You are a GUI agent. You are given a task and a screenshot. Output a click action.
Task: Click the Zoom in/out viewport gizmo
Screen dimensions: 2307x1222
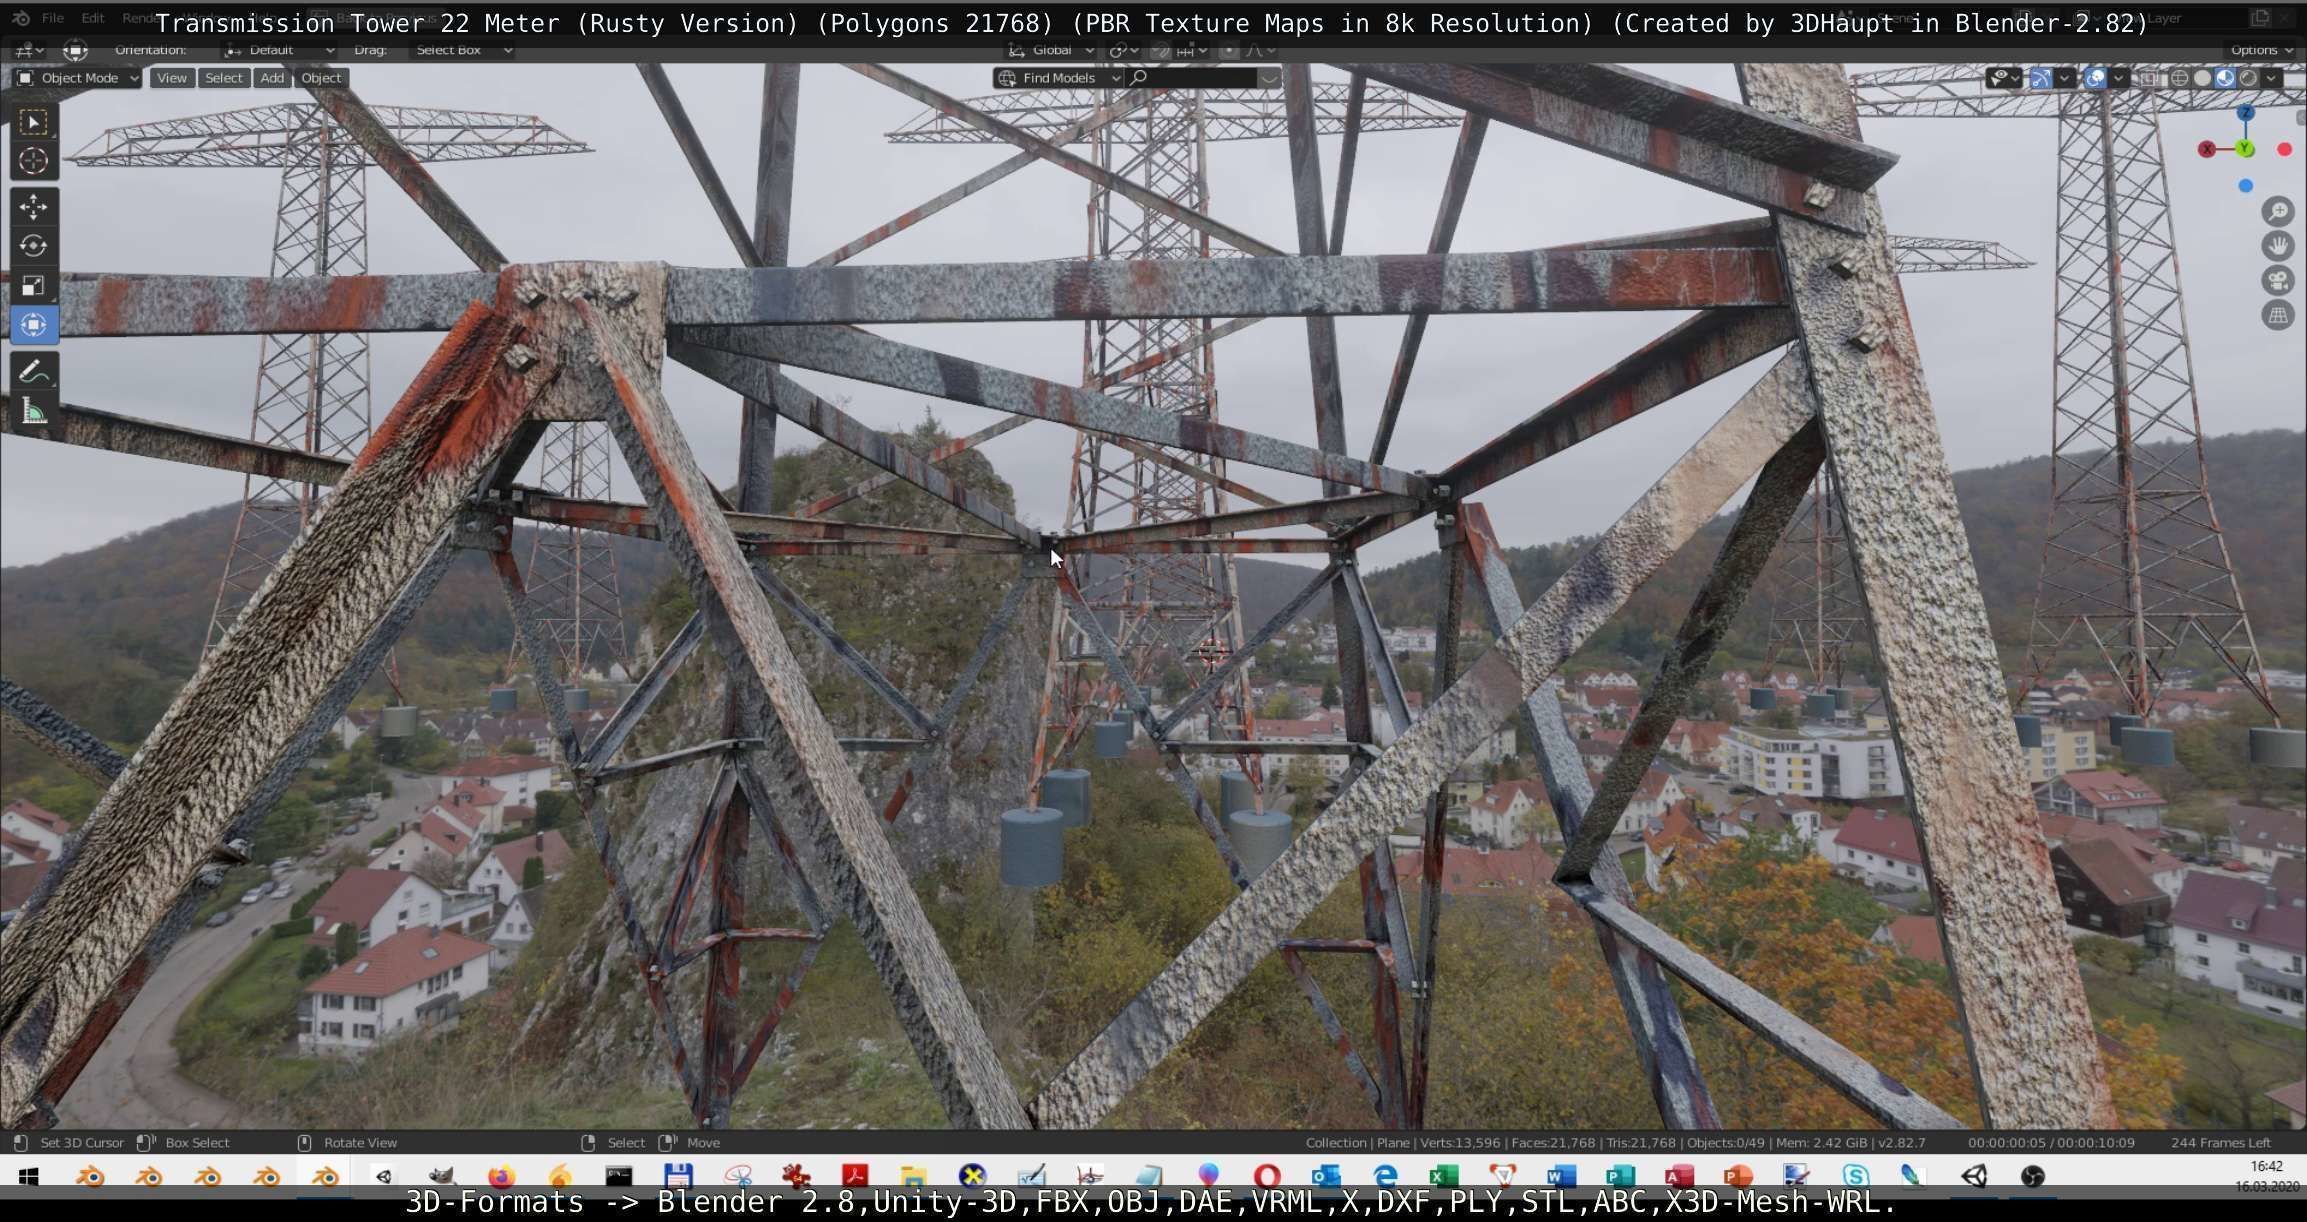pyautogui.click(x=2277, y=211)
